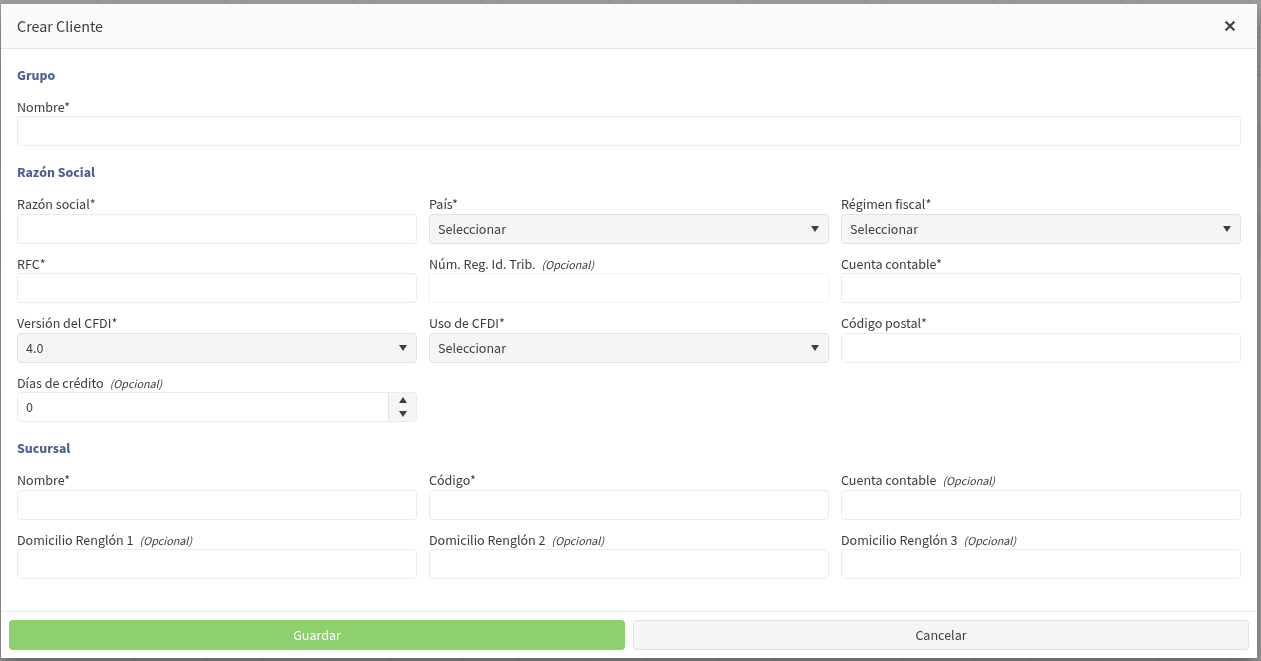The height and width of the screenshot is (661, 1261).
Task: Decrease Días de crédito with down arrow
Action: 403,414
